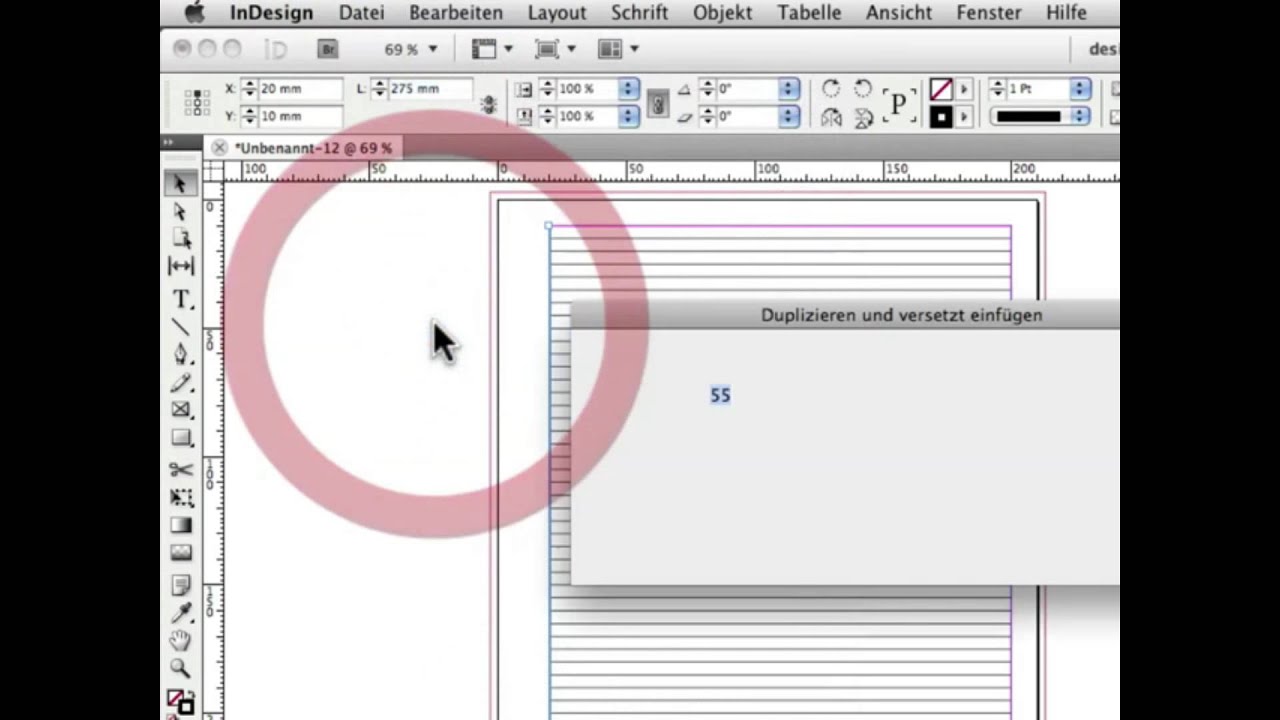The image size is (1280, 720).
Task: Select the Pen tool
Action: click(181, 354)
